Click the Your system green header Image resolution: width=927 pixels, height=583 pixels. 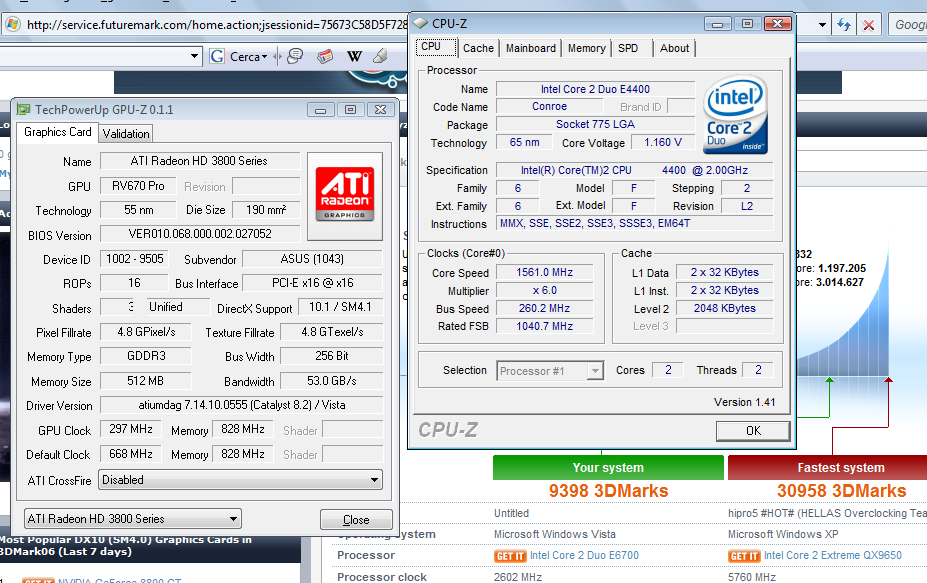click(608, 467)
